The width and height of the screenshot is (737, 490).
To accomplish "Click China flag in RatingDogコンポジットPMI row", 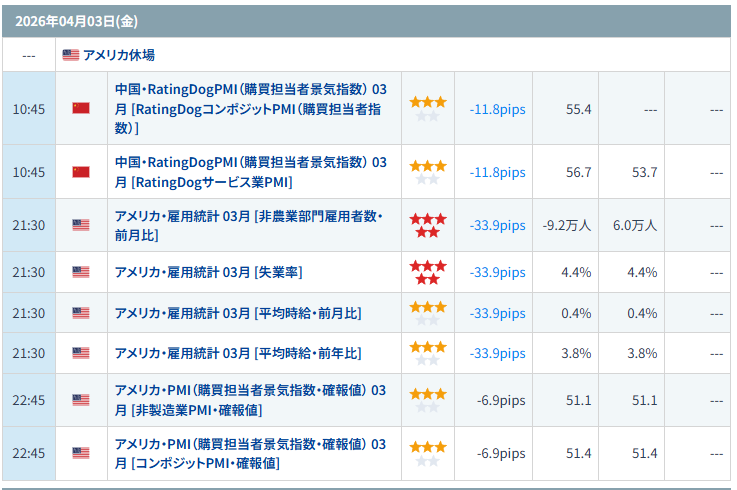I will pos(81,108).
